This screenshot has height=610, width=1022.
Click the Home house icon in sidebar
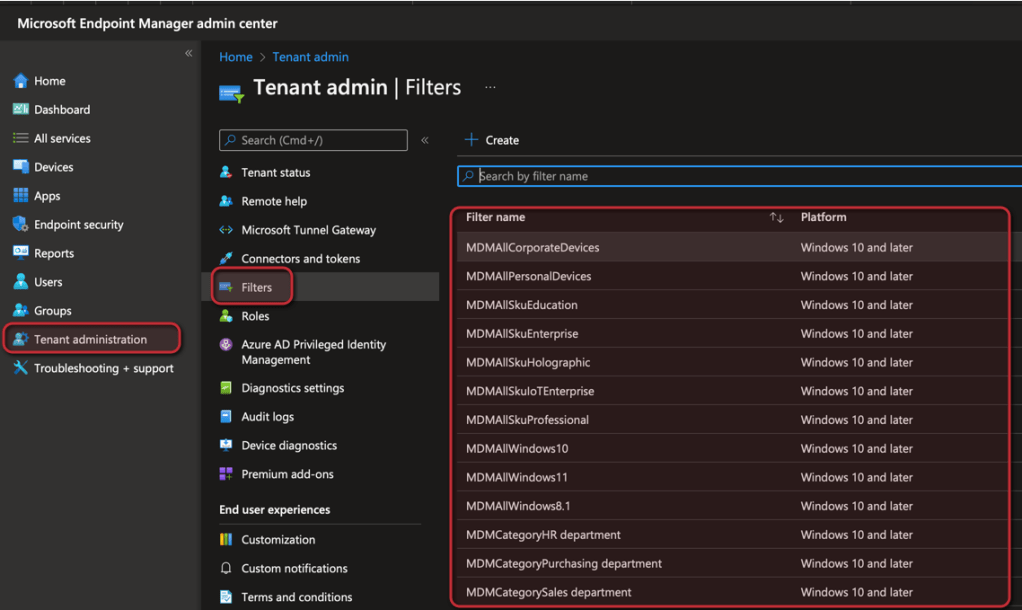point(20,81)
